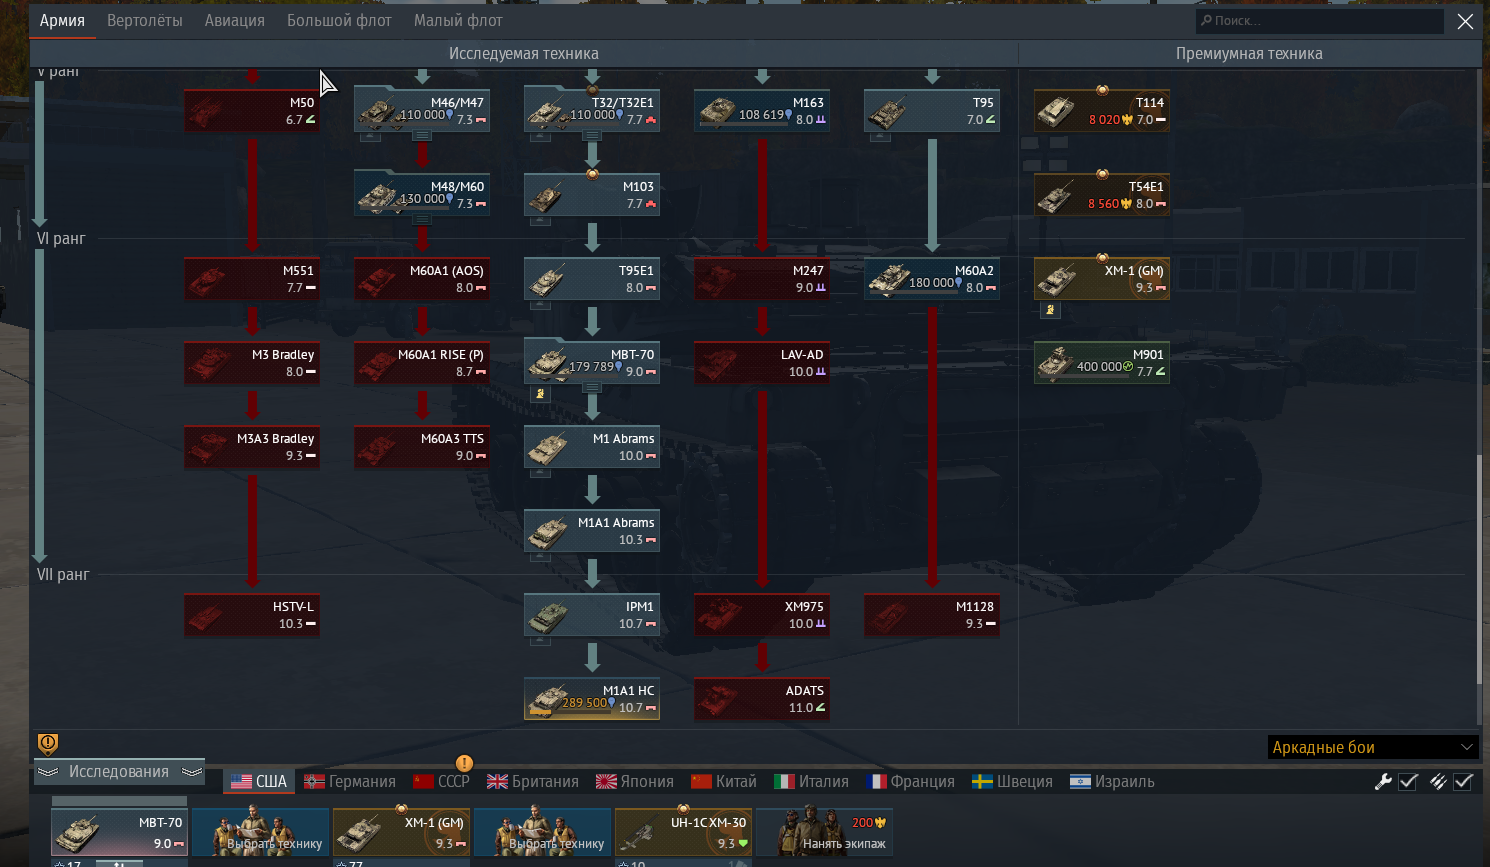Select the MBT-70 in the research tree

pyautogui.click(x=592, y=362)
